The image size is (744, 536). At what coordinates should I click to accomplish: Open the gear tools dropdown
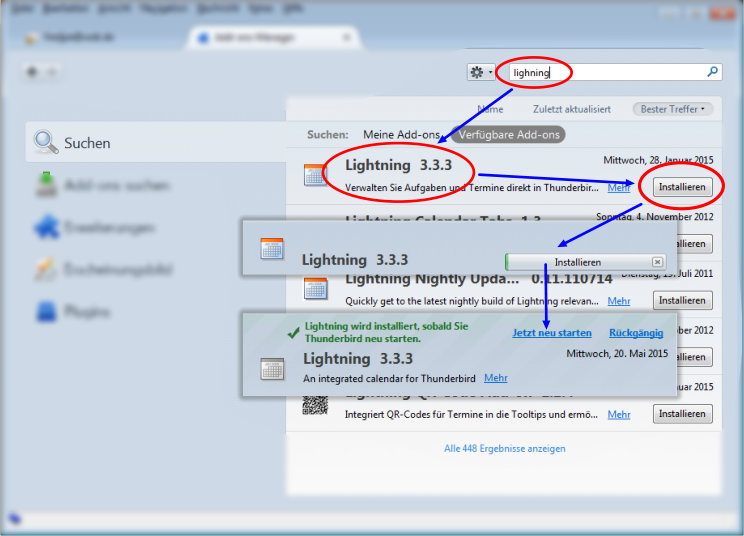point(481,72)
